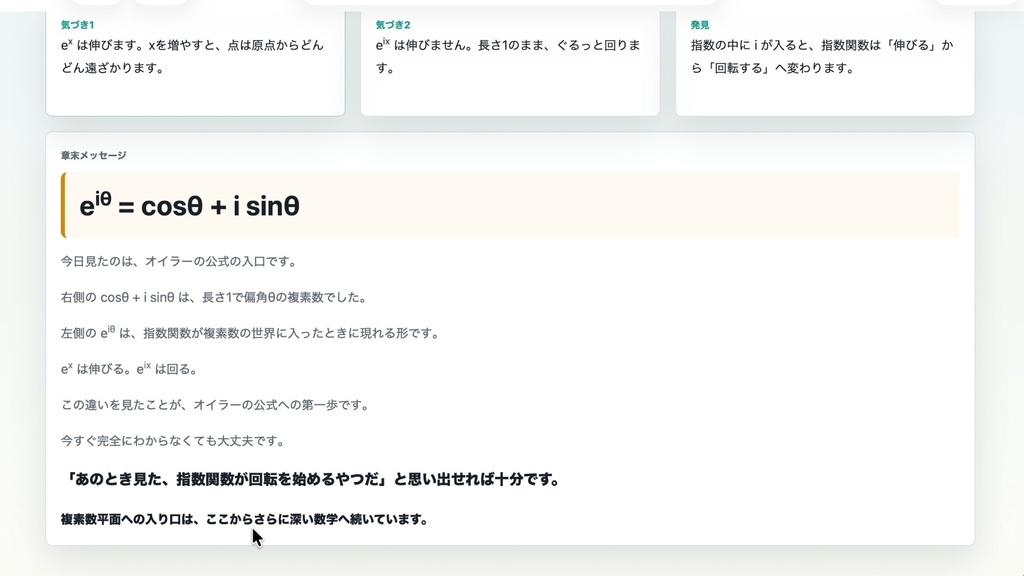
Task: Click line 'eˣ は伸びる。eⁱˣ は回る。'
Action: (x=129, y=368)
